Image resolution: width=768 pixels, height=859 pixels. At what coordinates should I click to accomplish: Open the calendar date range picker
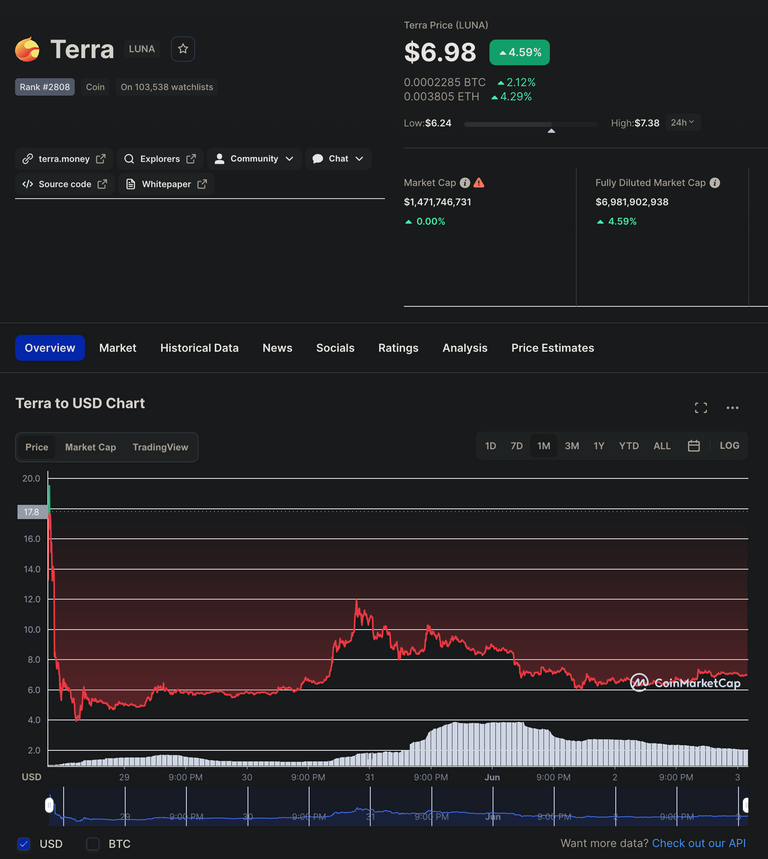click(x=694, y=446)
